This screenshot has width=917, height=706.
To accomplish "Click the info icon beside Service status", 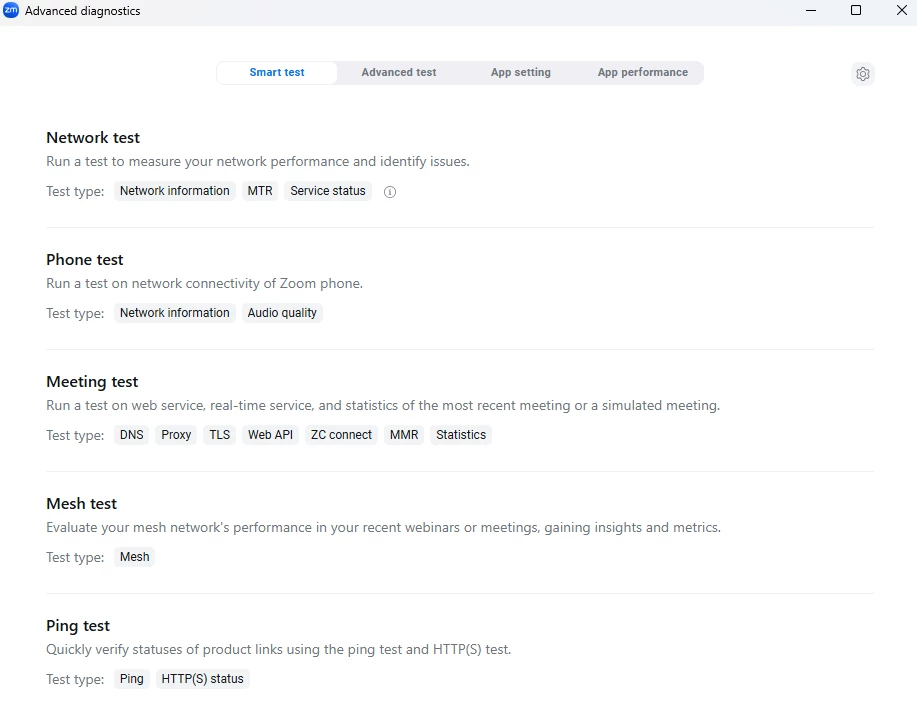I will 389,192.
